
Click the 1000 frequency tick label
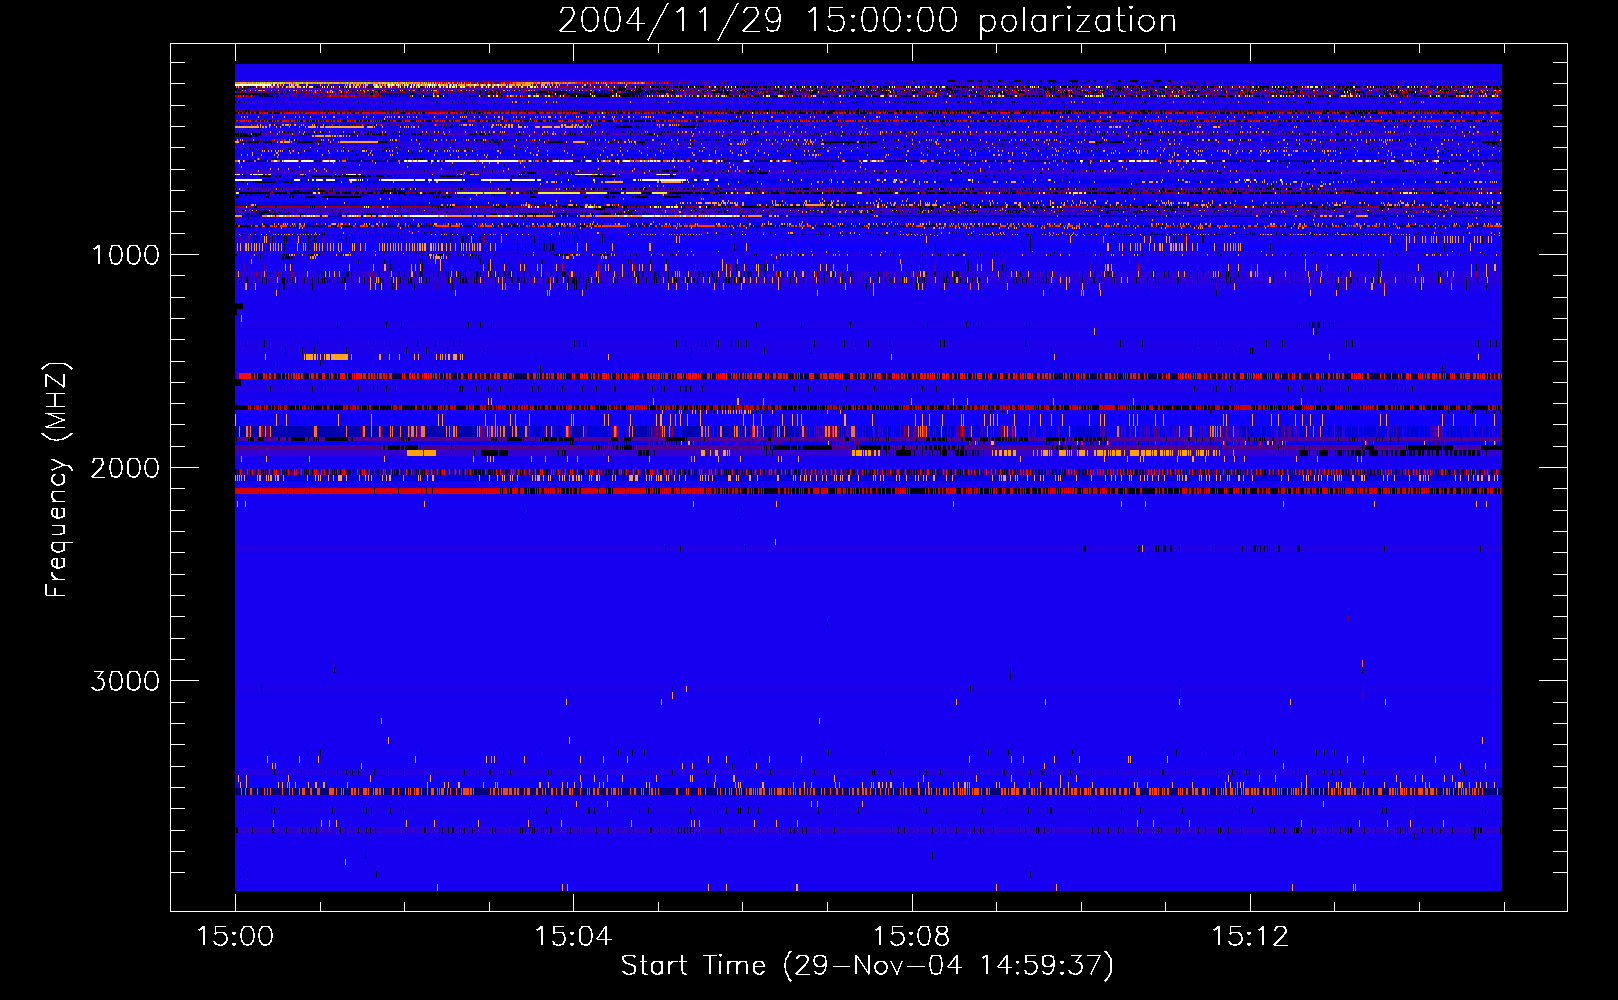pos(125,255)
